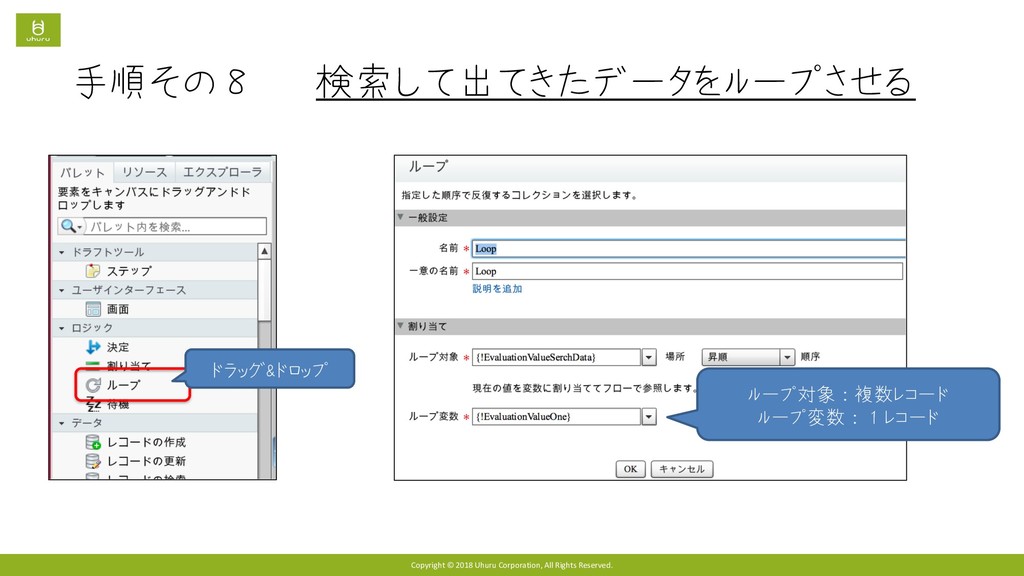Click the OK button
The image size is (1024, 576).
click(630, 469)
